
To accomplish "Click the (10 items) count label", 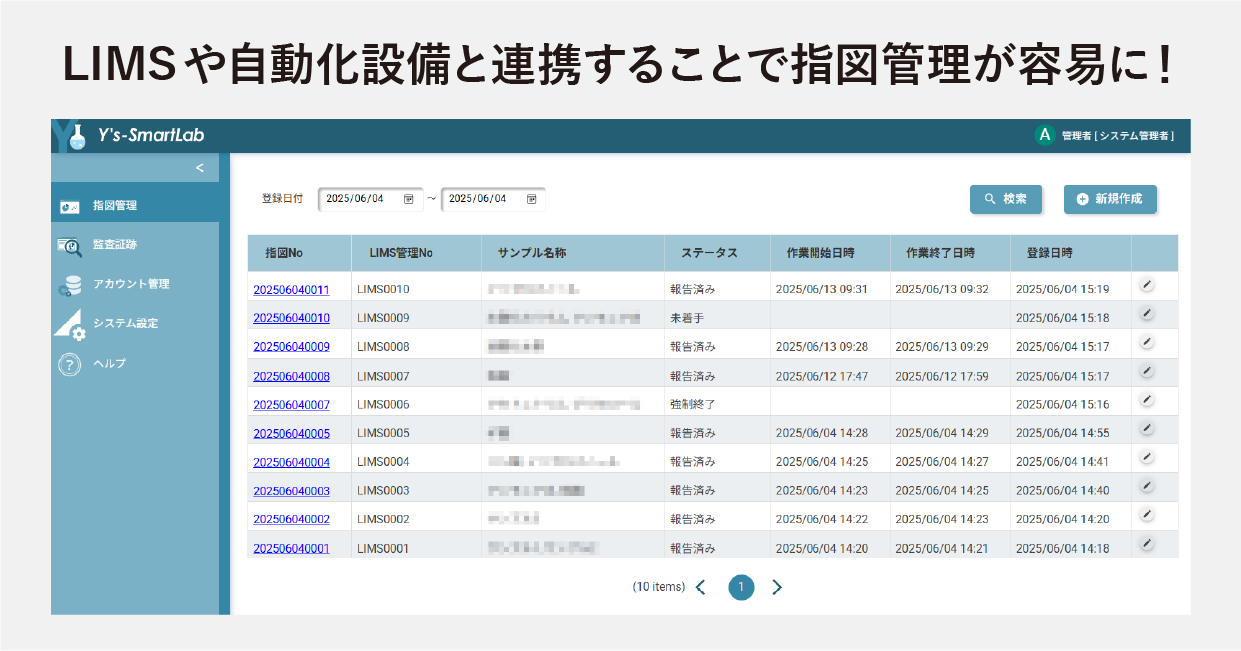I will (x=659, y=587).
